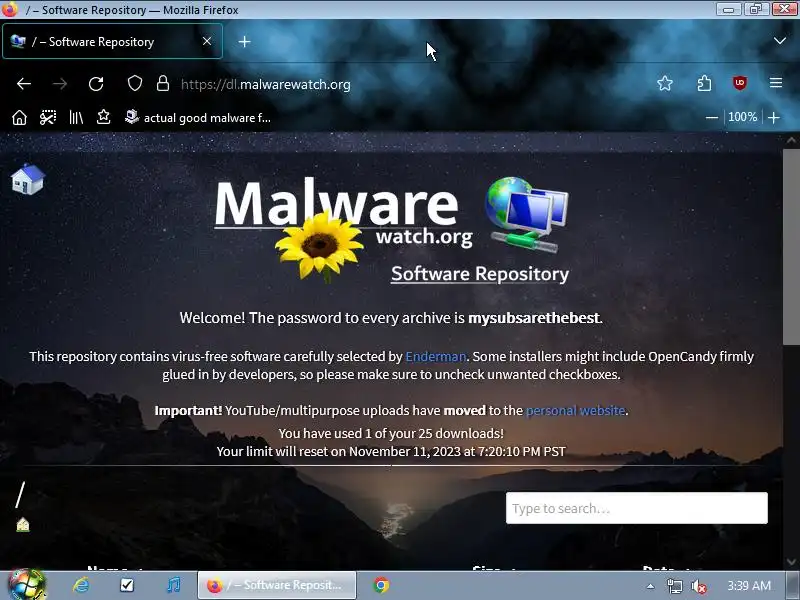Open the Enderman link
The image size is (800, 600).
coord(436,356)
